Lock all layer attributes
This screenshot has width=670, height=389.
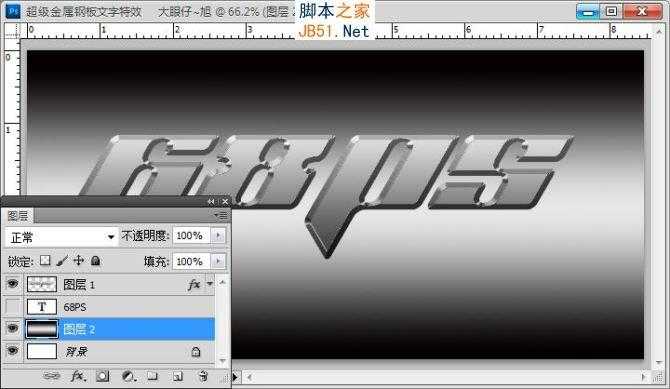click(x=96, y=260)
